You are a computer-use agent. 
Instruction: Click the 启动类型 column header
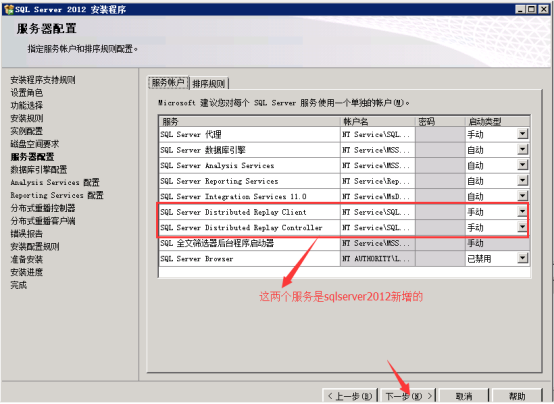[x=497, y=122]
